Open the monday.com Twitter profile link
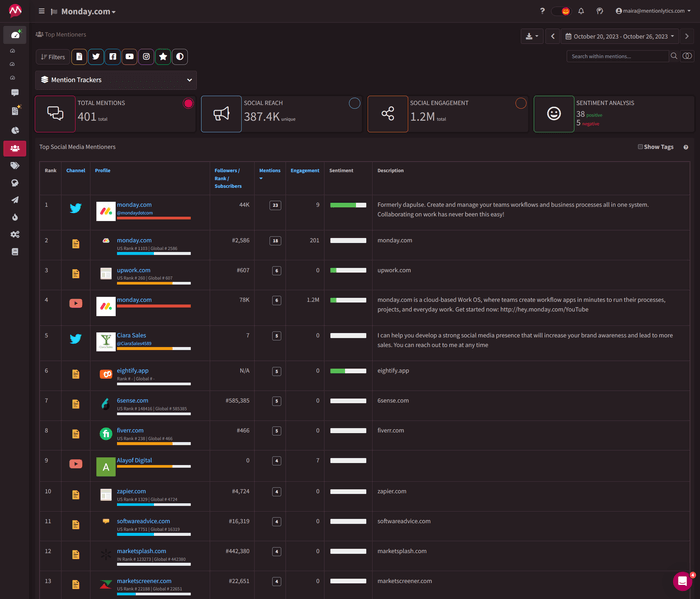This screenshot has width=700, height=599. pos(134,205)
